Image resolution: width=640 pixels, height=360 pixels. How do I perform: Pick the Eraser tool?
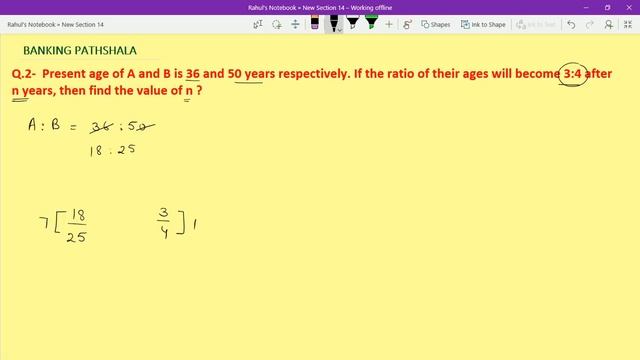pyautogui.click(x=315, y=23)
